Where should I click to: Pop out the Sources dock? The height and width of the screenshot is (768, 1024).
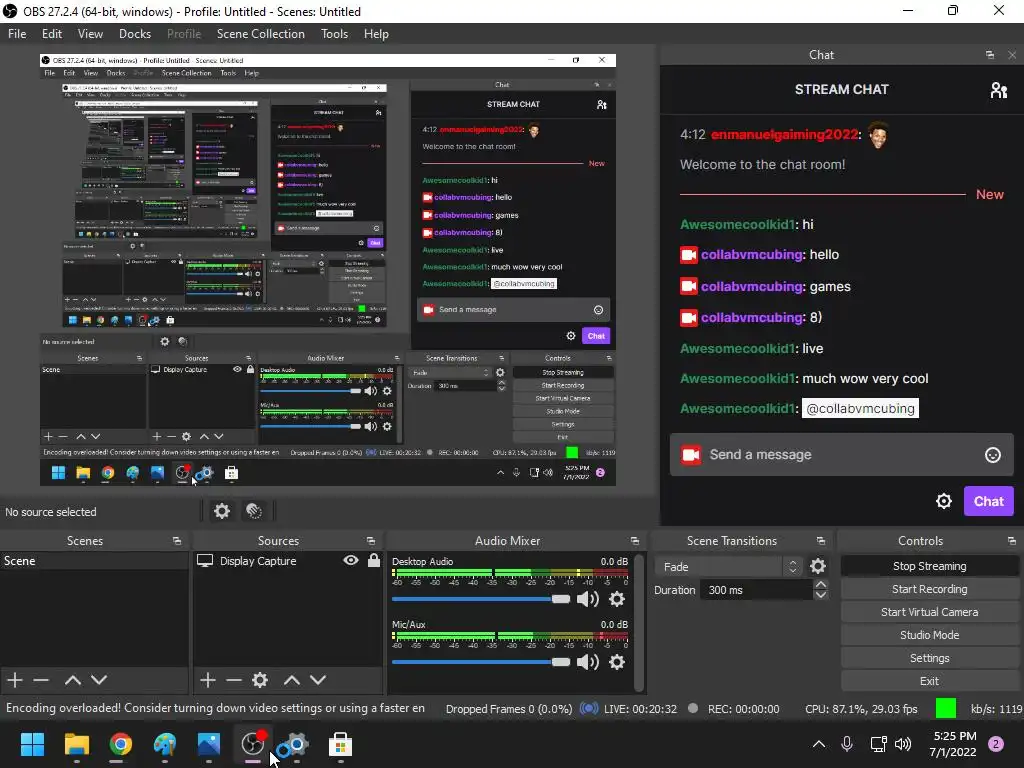click(370, 541)
